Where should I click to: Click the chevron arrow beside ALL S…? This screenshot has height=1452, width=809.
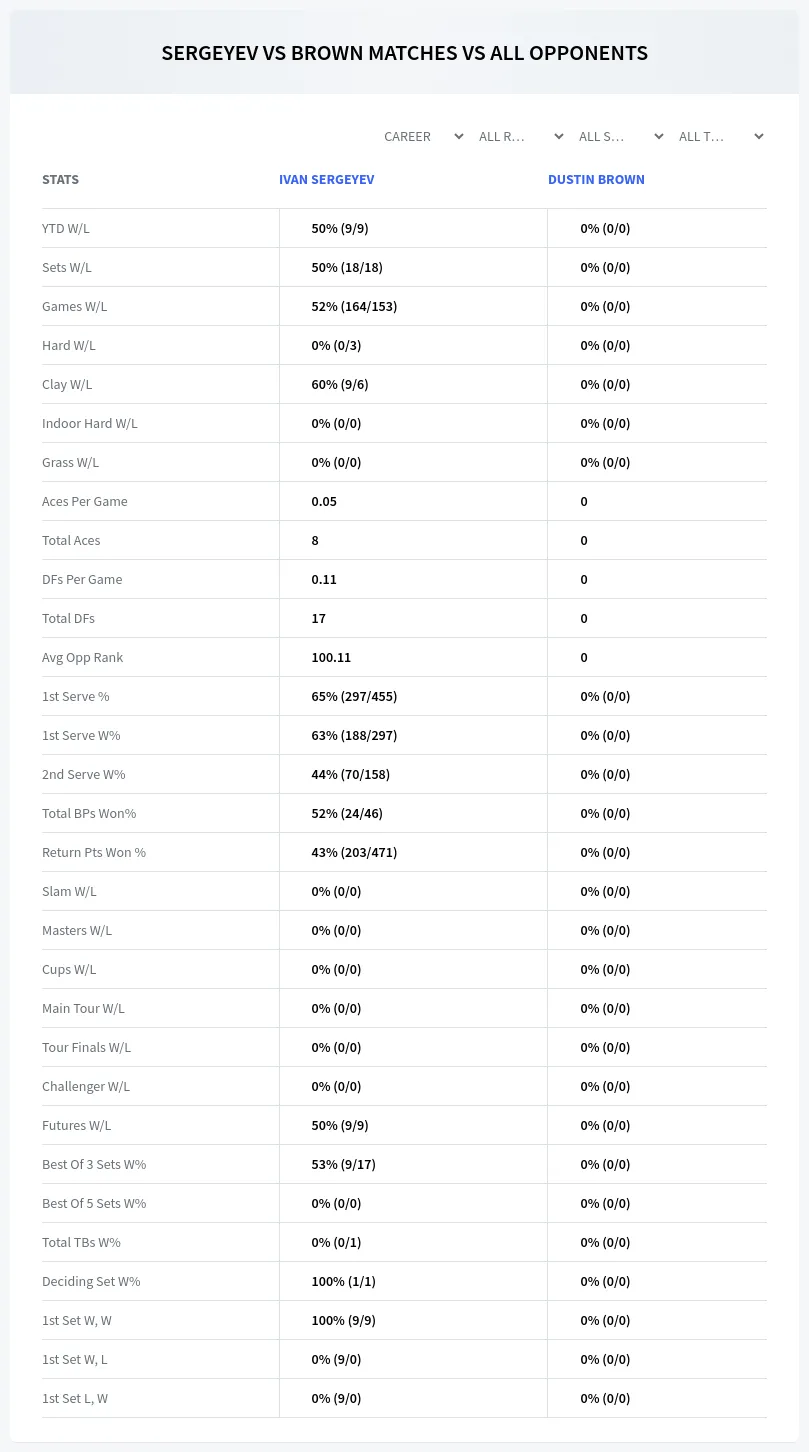click(x=659, y=136)
